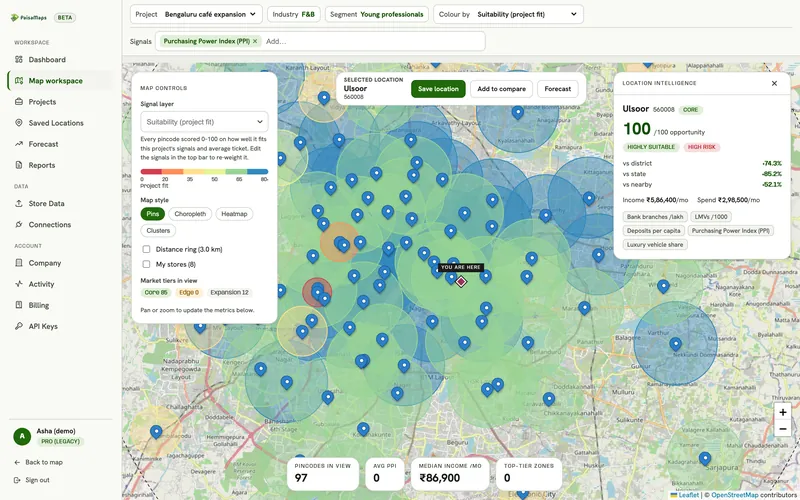The width and height of the screenshot is (800, 500).
Task: Expand the Signal layer select box
Action: pyautogui.click(x=204, y=122)
